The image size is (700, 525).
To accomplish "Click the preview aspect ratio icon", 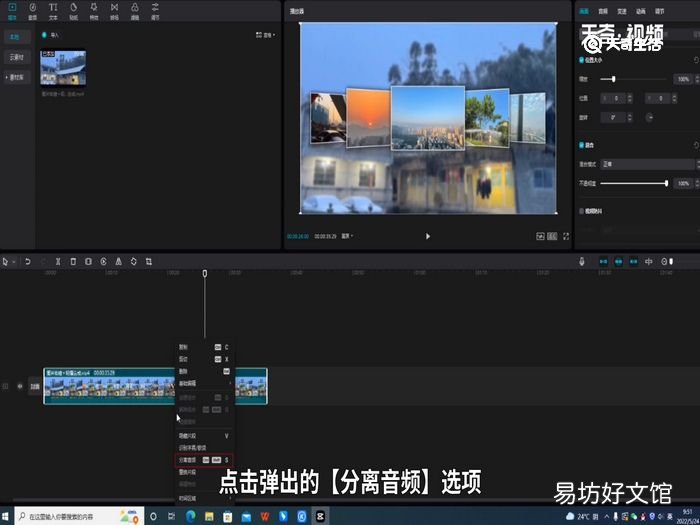I will pos(552,236).
